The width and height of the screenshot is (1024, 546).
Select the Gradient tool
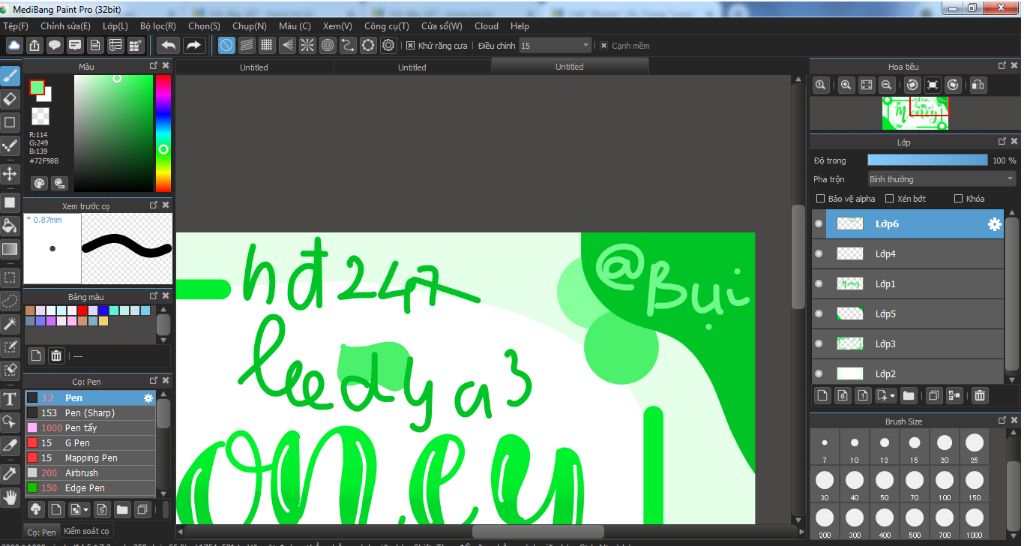pyautogui.click(x=10, y=249)
